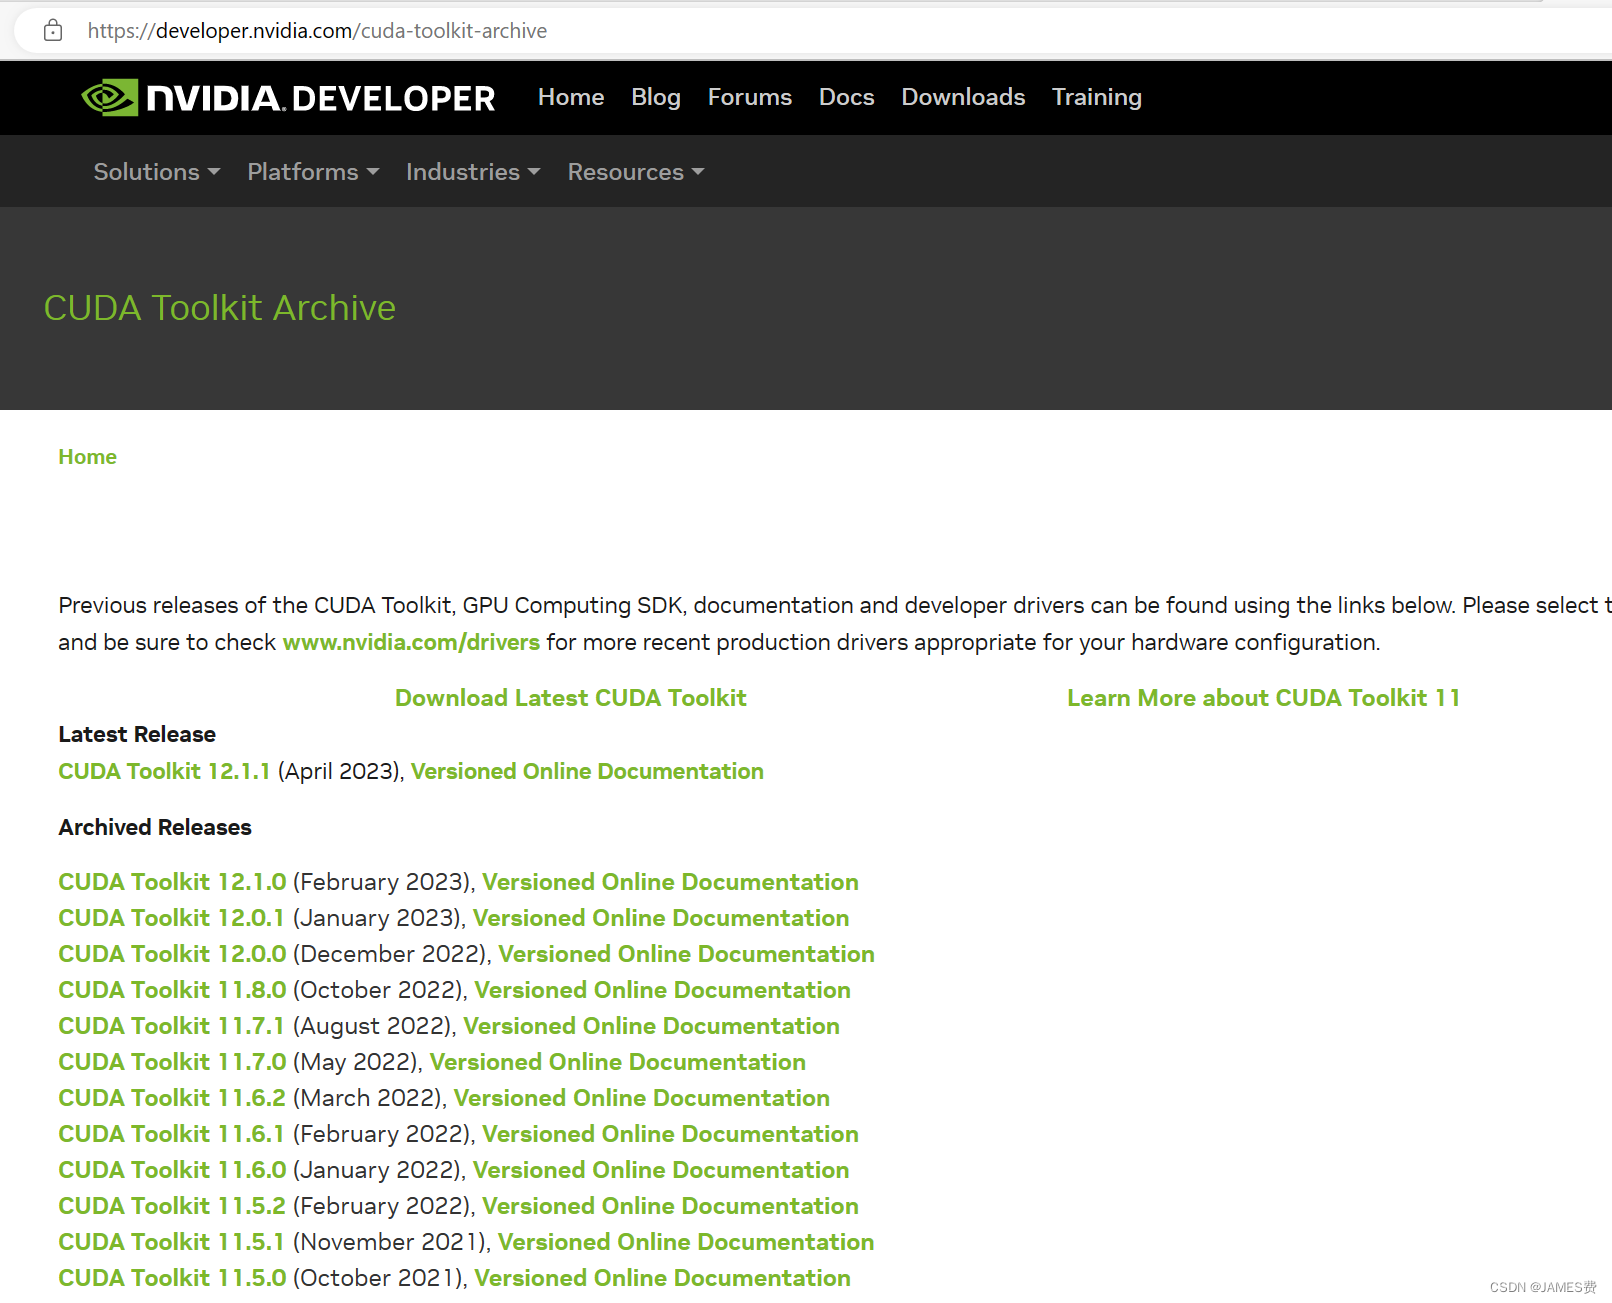Open documentation link for CUDA Toolkit 11.6.2

pos(642,1098)
